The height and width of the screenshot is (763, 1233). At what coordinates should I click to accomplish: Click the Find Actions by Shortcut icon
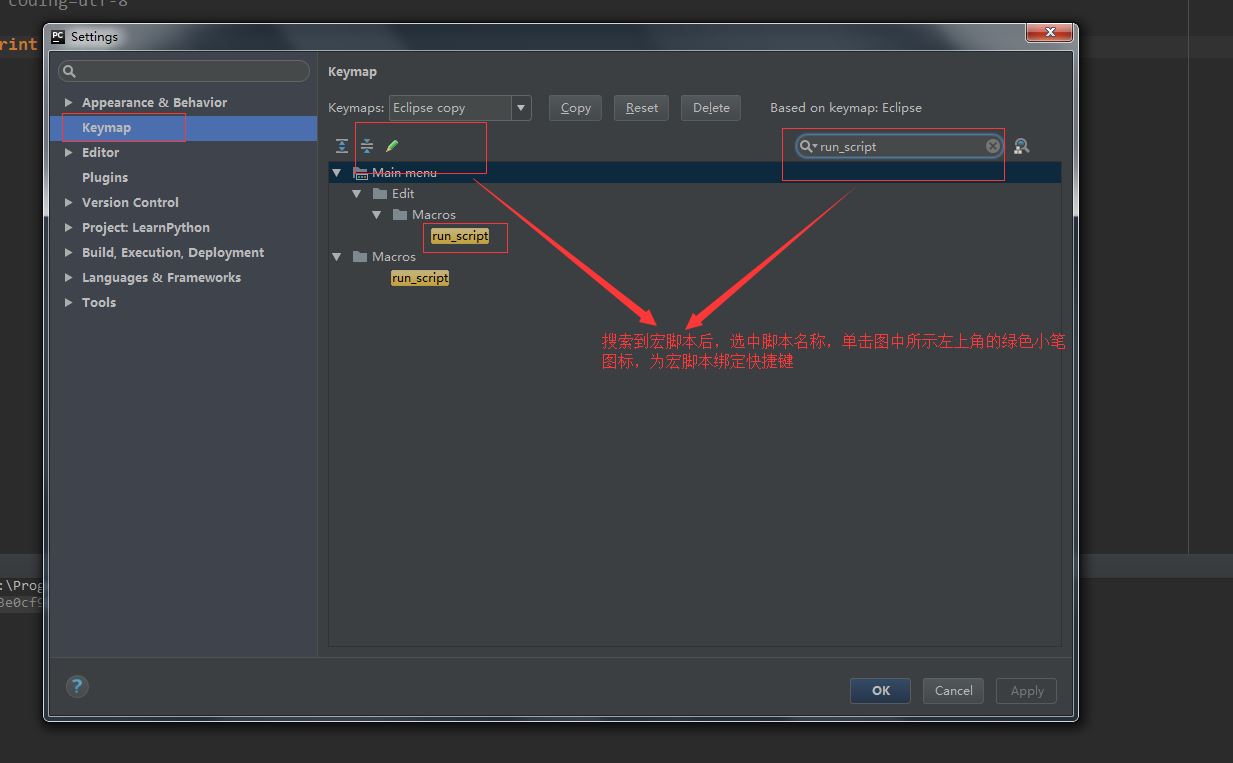(x=1021, y=146)
